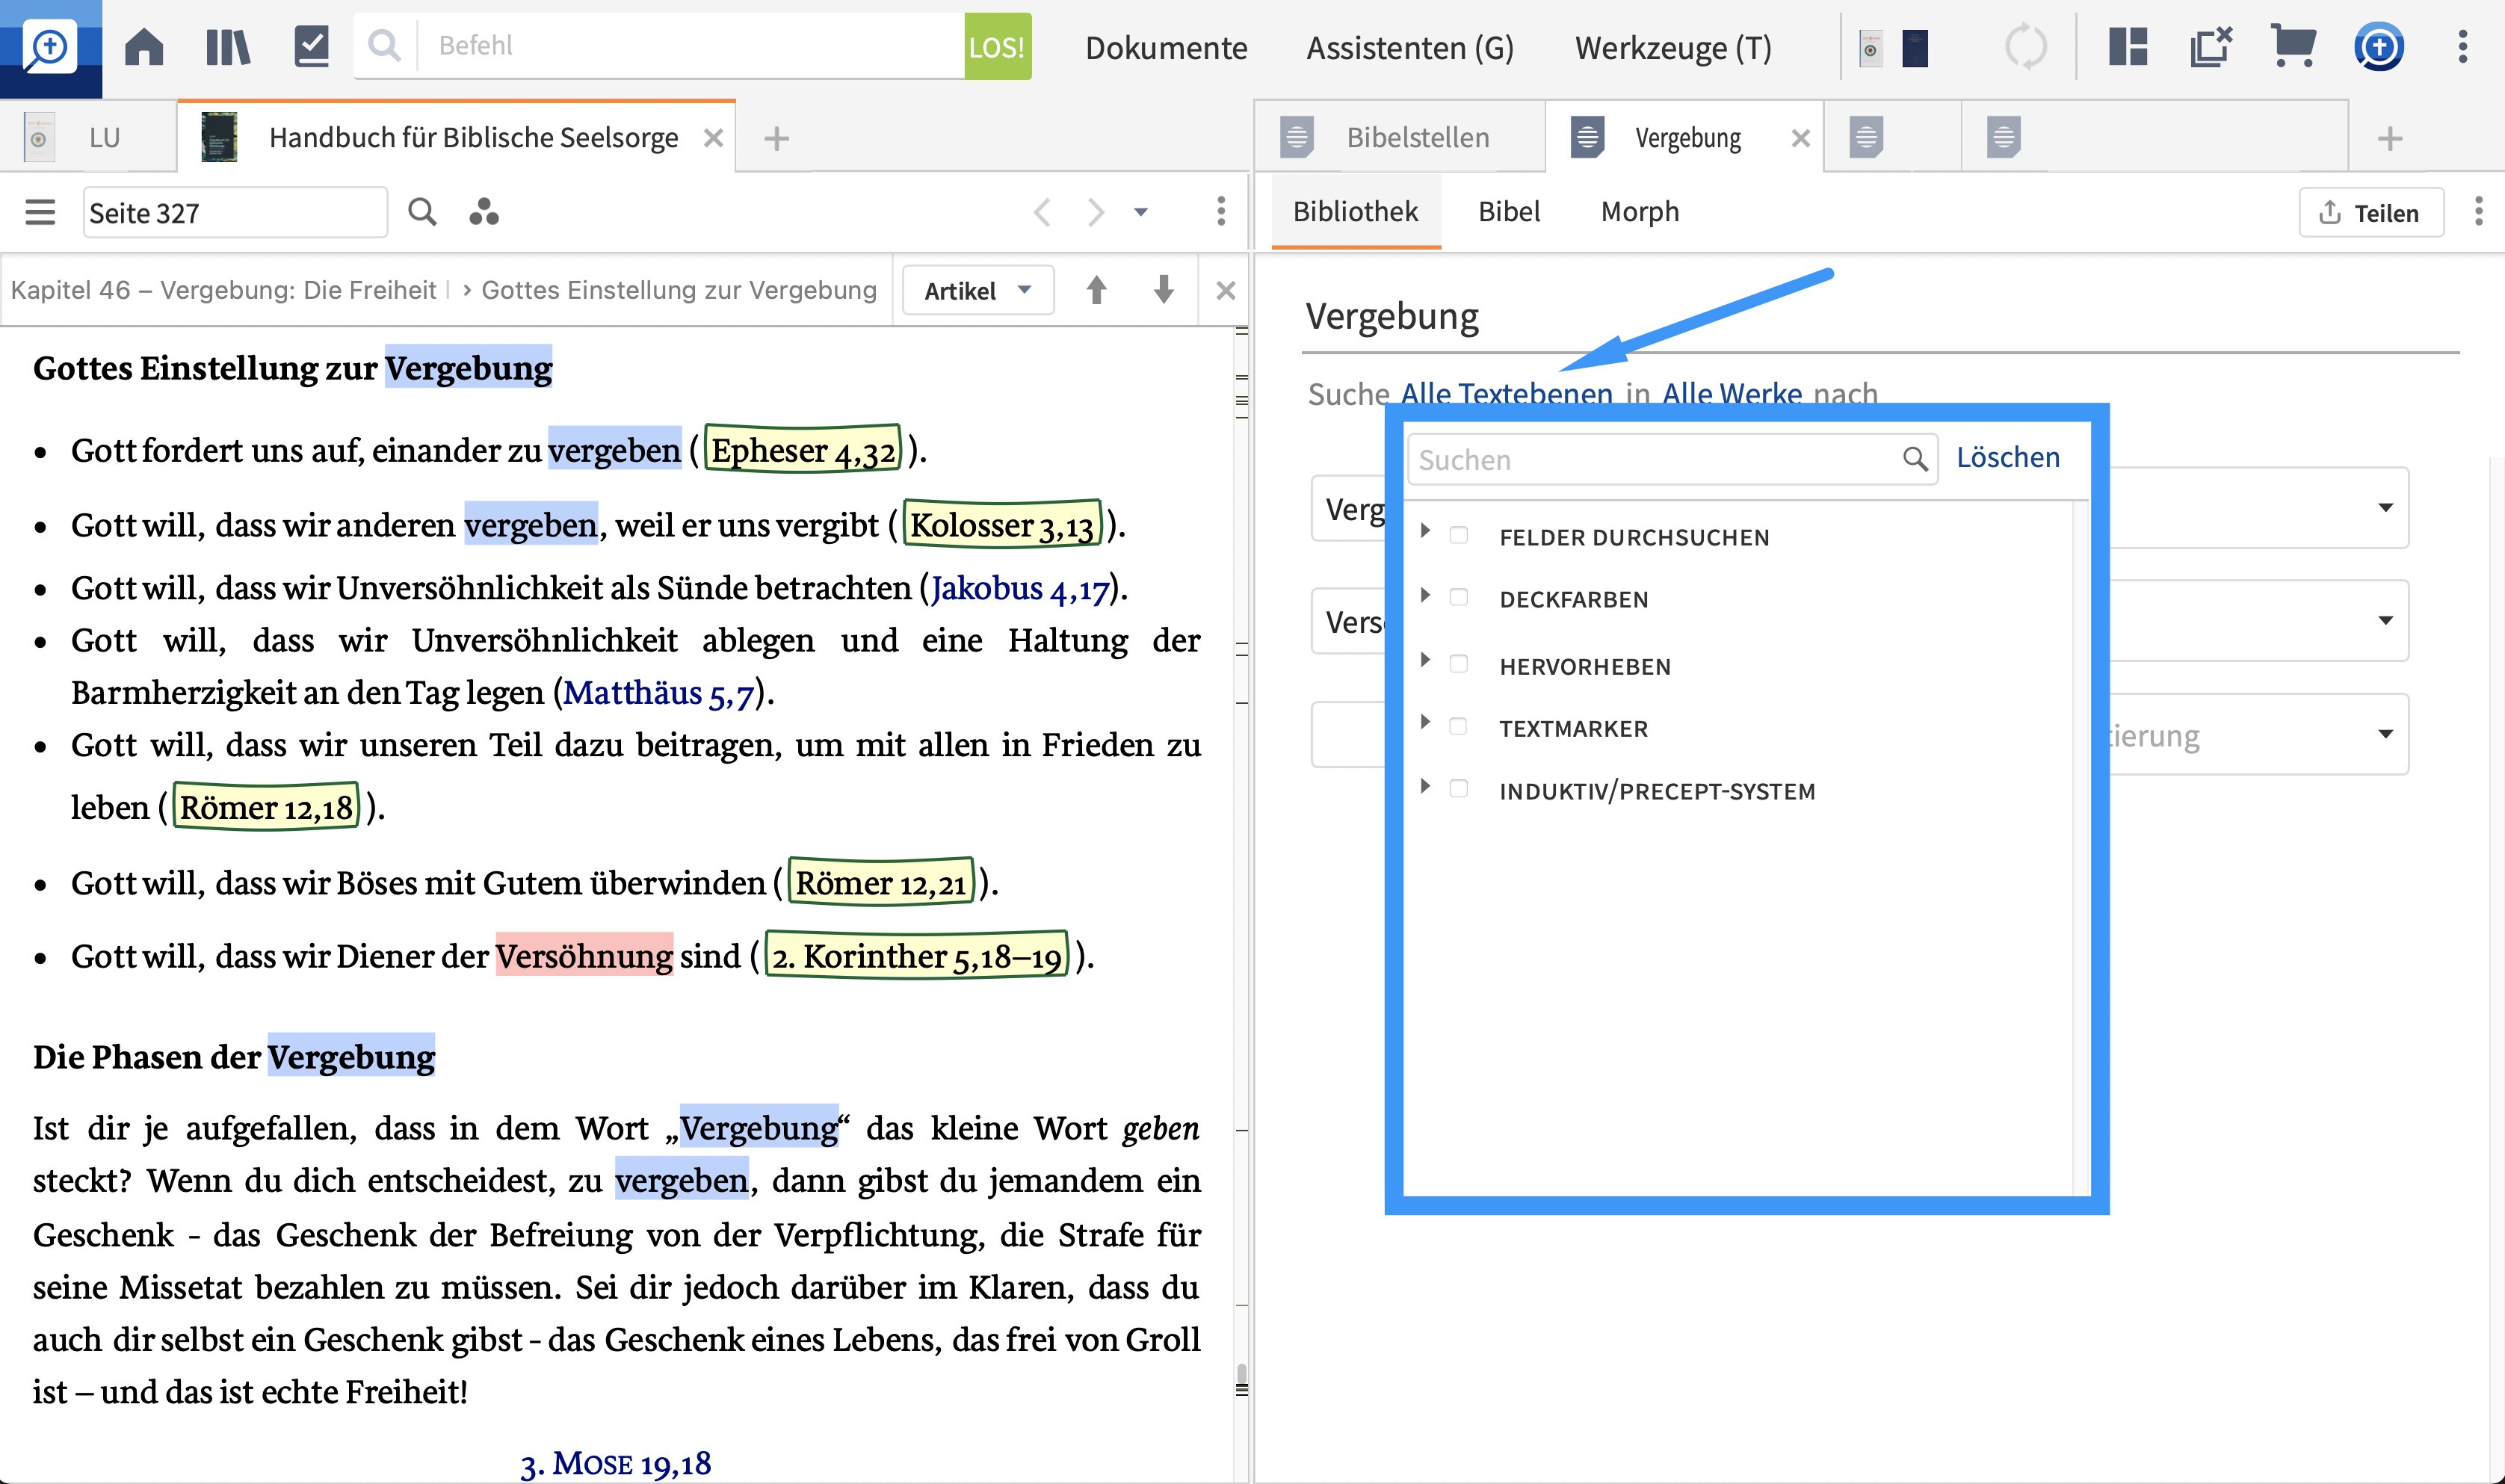Screen dimensions: 2505x1484
Task: Open the Werkzeuge (T) menu
Action: [1673, 47]
